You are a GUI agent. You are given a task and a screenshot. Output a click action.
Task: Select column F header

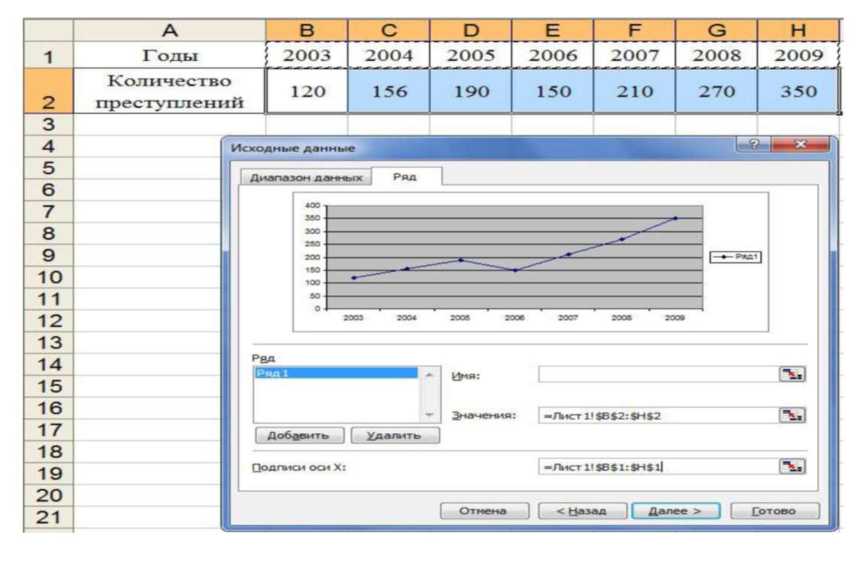[635, 30]
